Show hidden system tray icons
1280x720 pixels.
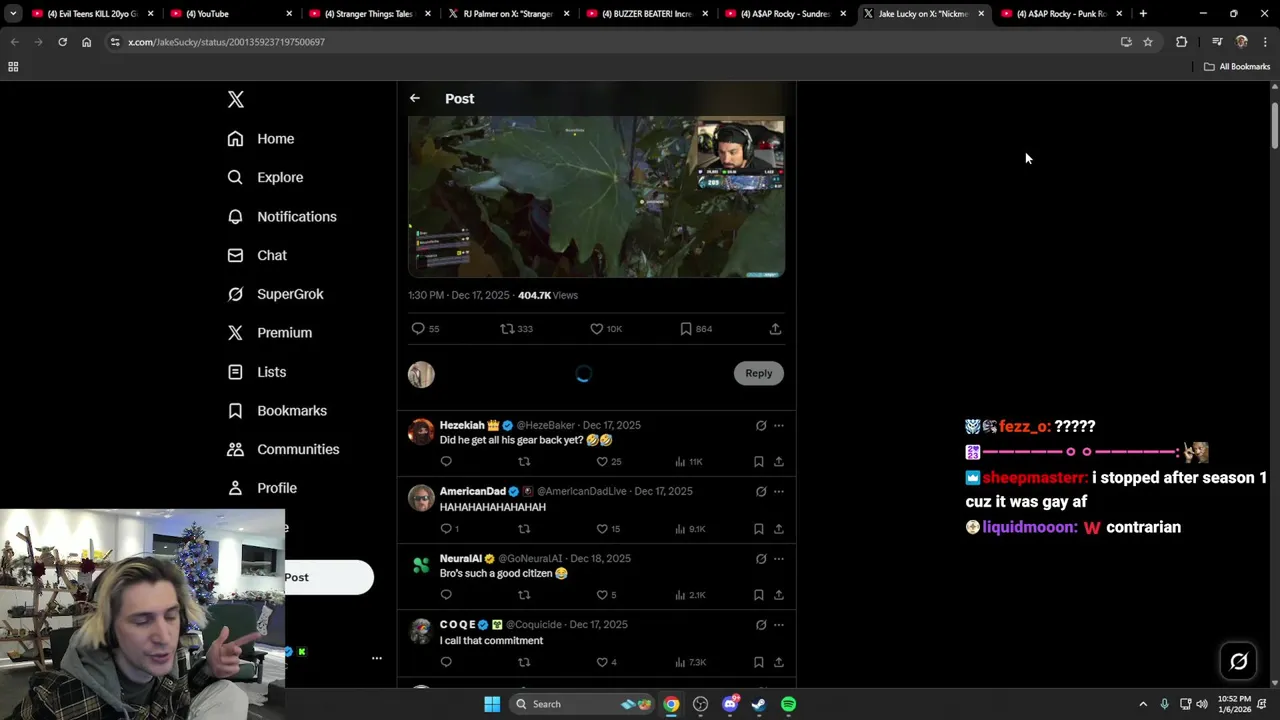pos(1143,704)
